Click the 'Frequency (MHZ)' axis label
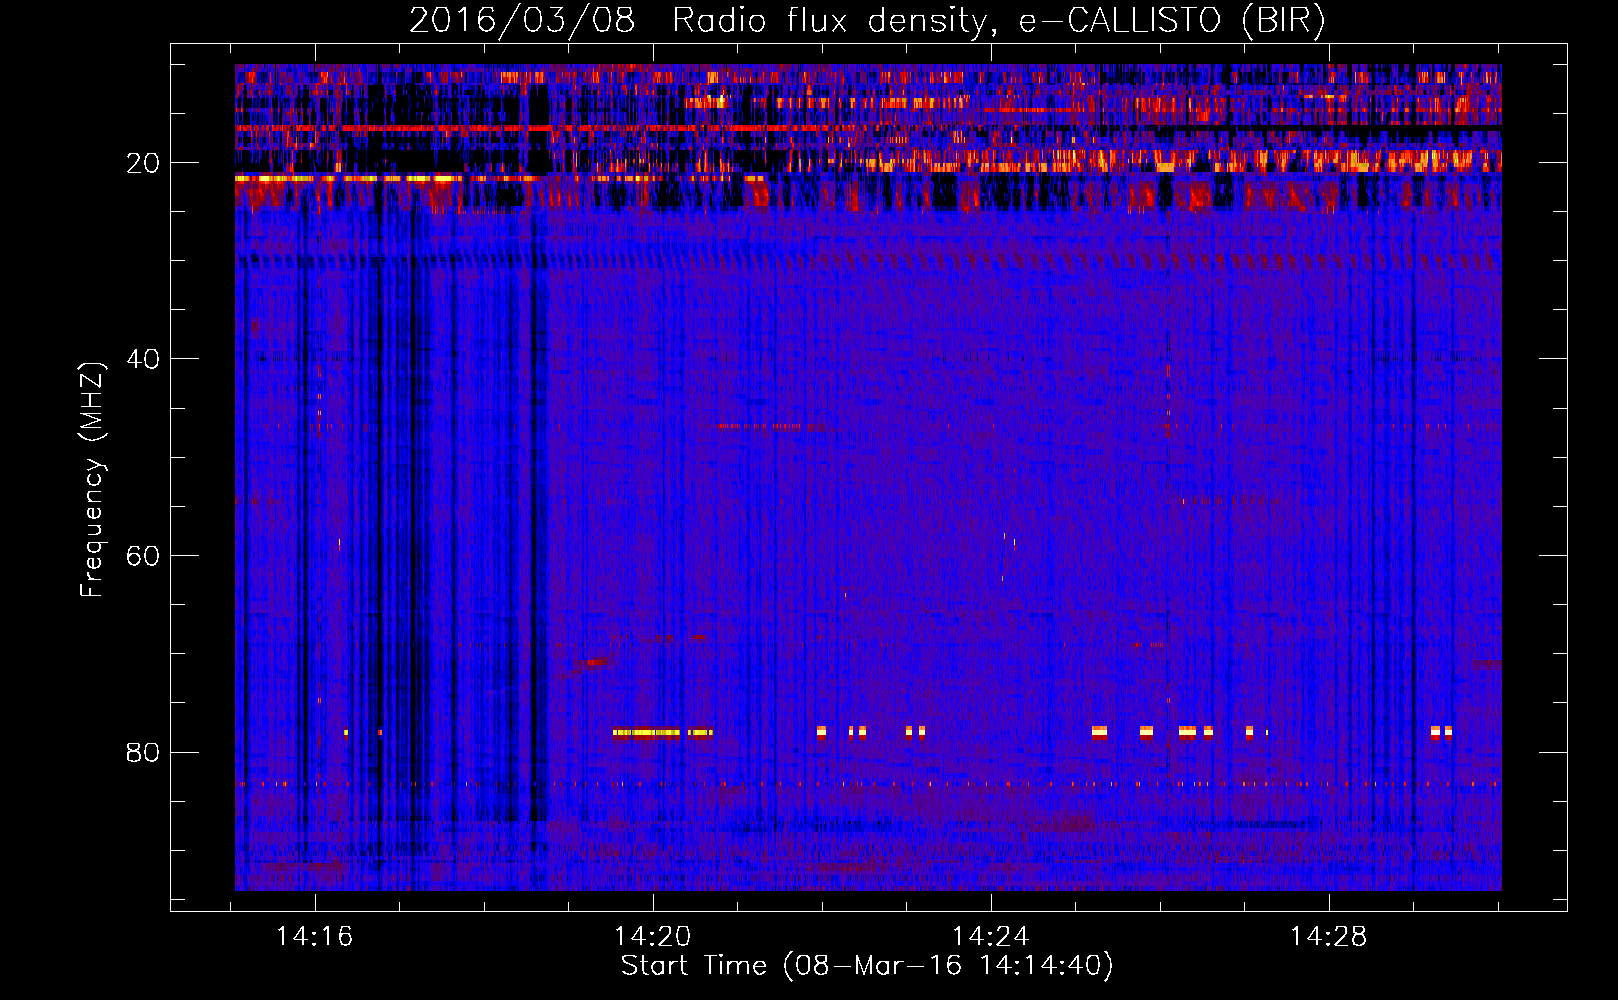 pos(91,480)
